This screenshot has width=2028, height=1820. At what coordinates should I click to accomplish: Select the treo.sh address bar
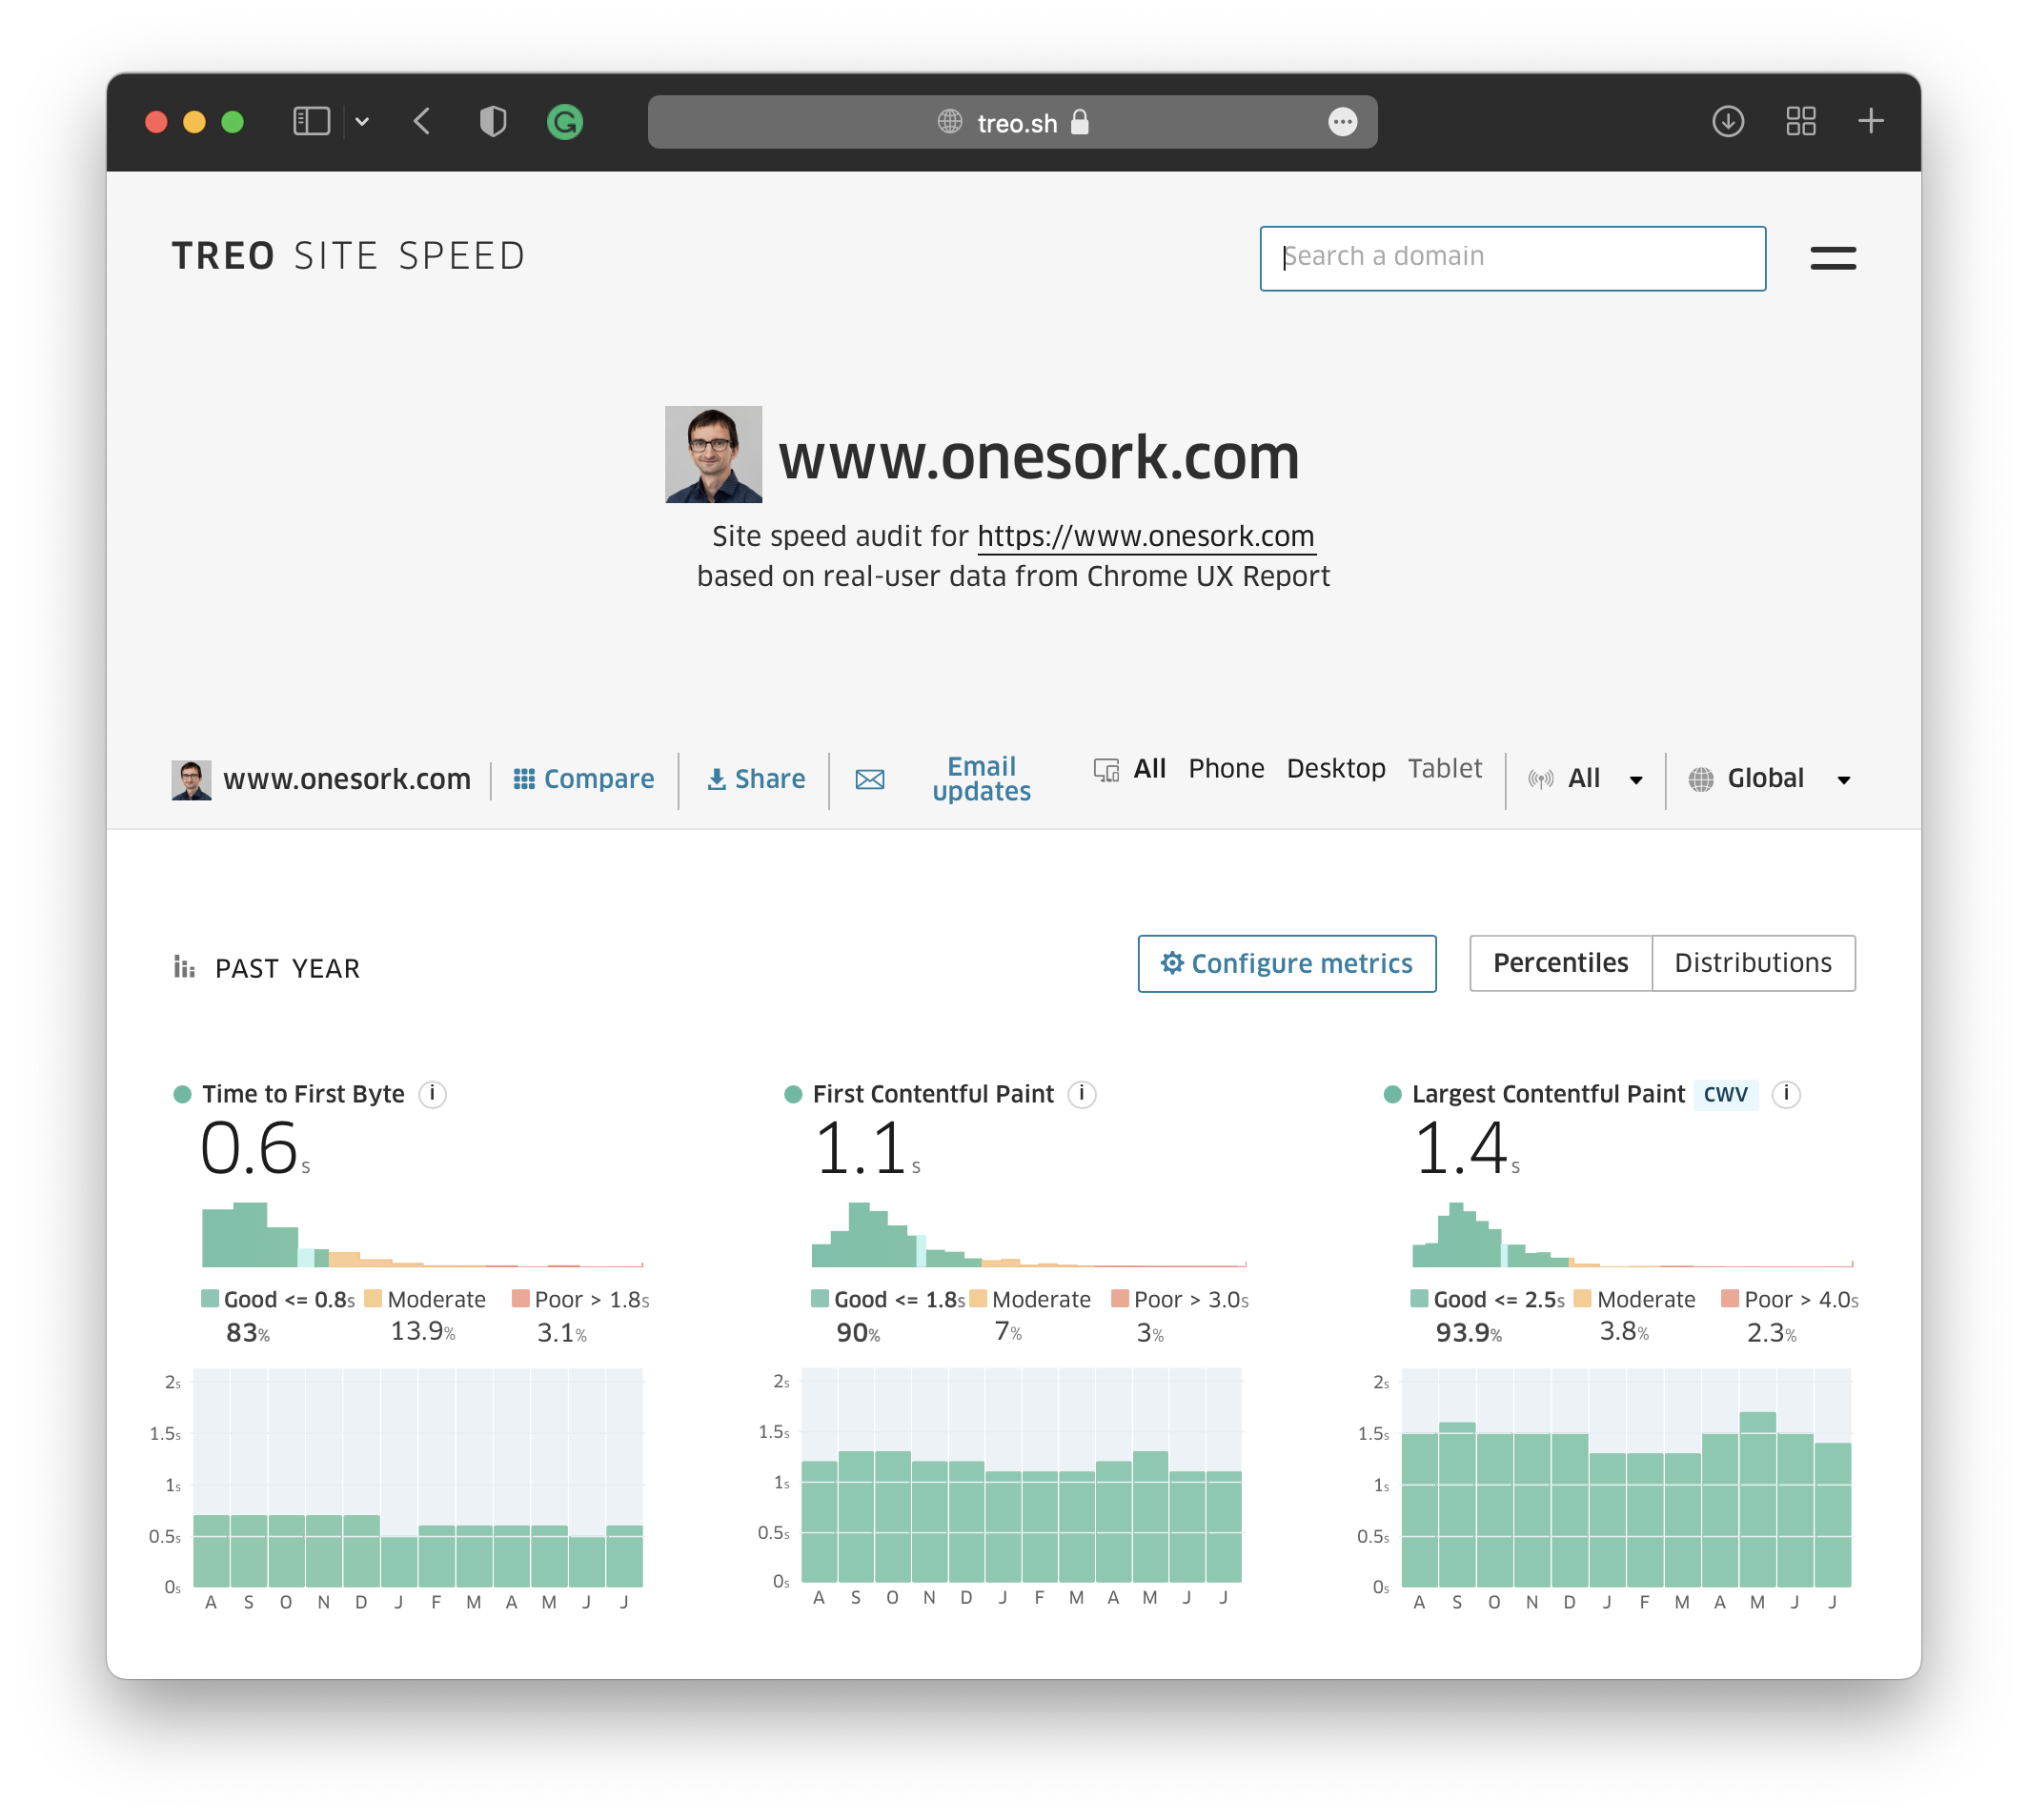coord(1012,122)
